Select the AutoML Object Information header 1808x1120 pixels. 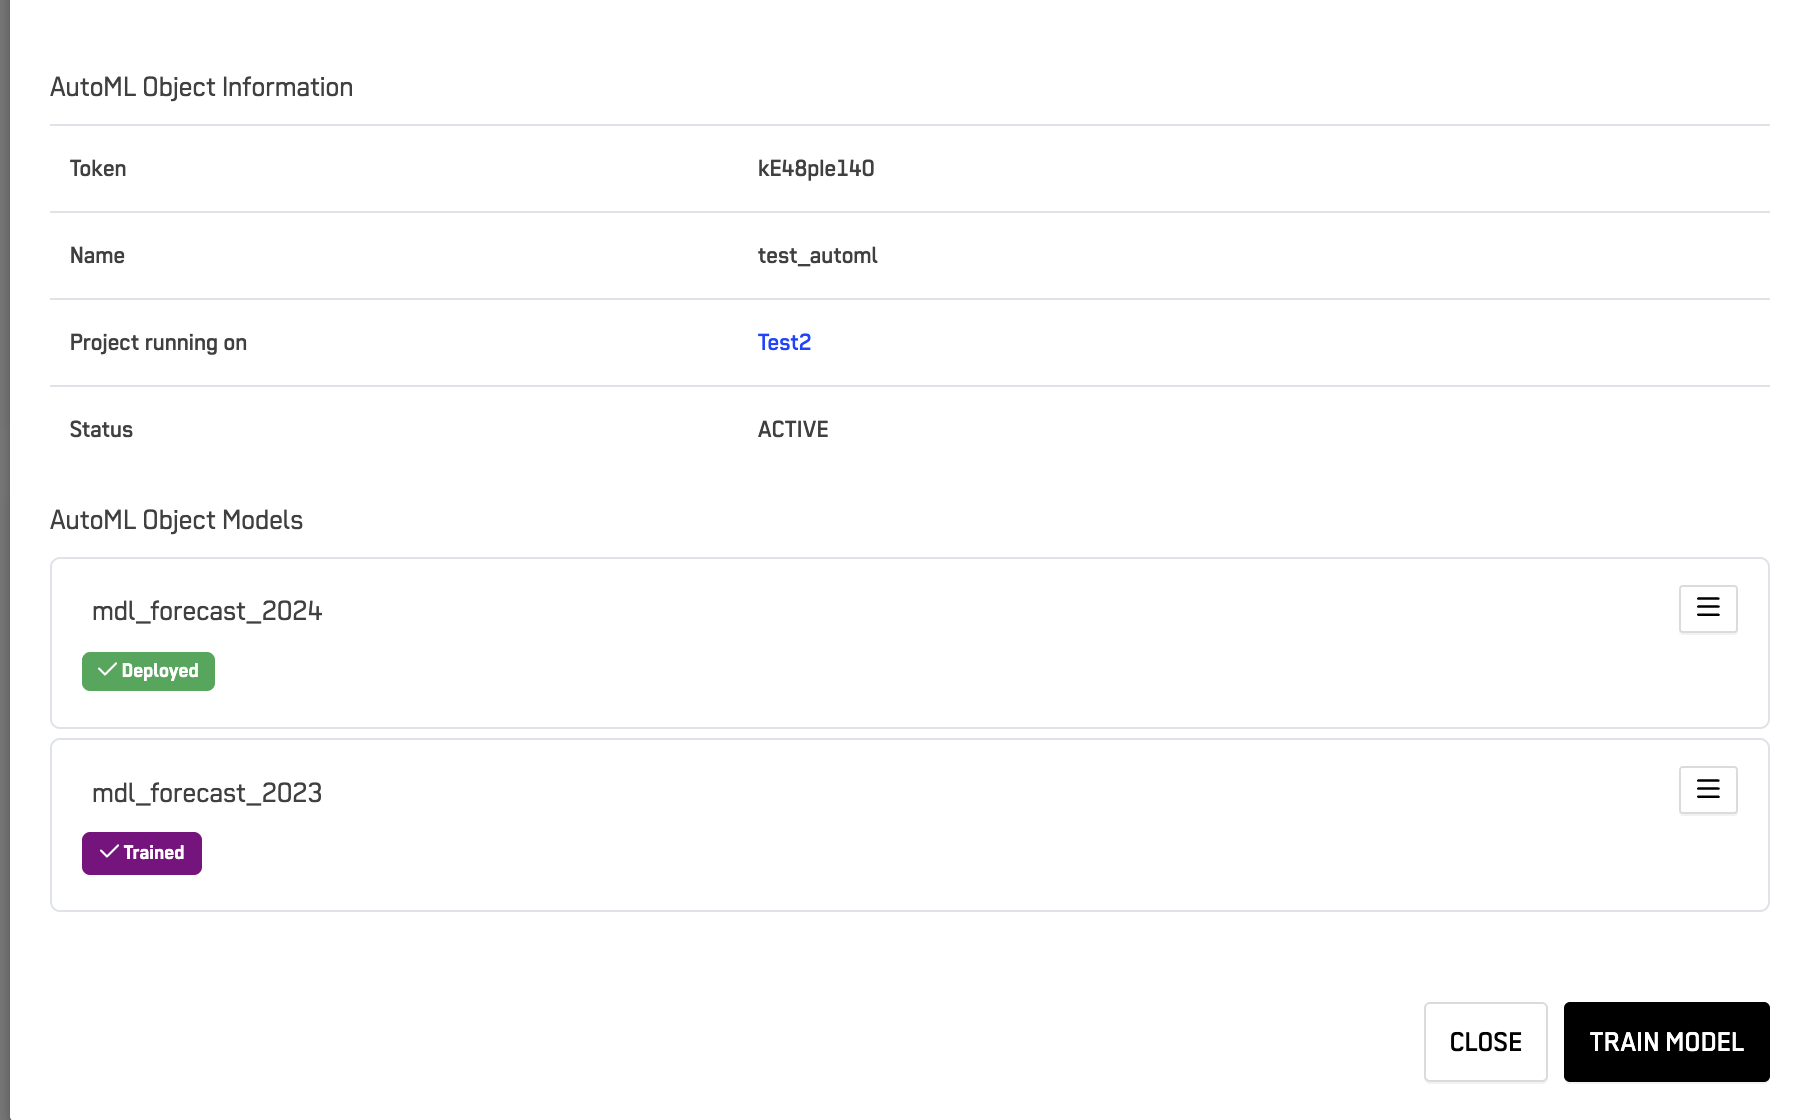click(x=201, y=87)
